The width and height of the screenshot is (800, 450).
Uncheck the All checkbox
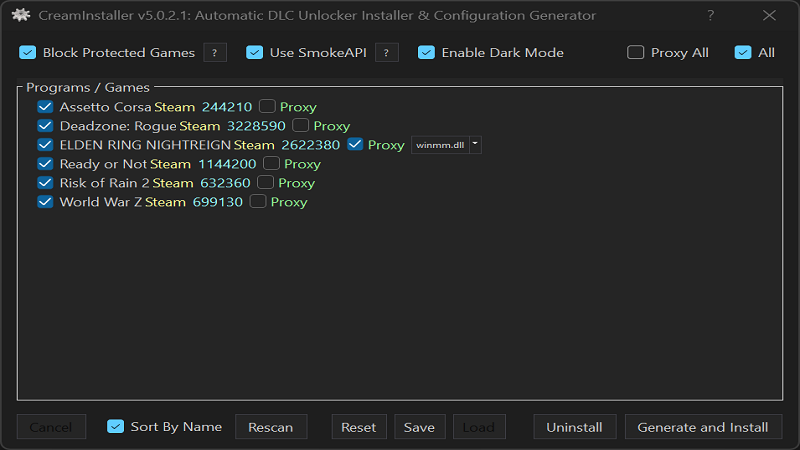click(x=743, y=52)
